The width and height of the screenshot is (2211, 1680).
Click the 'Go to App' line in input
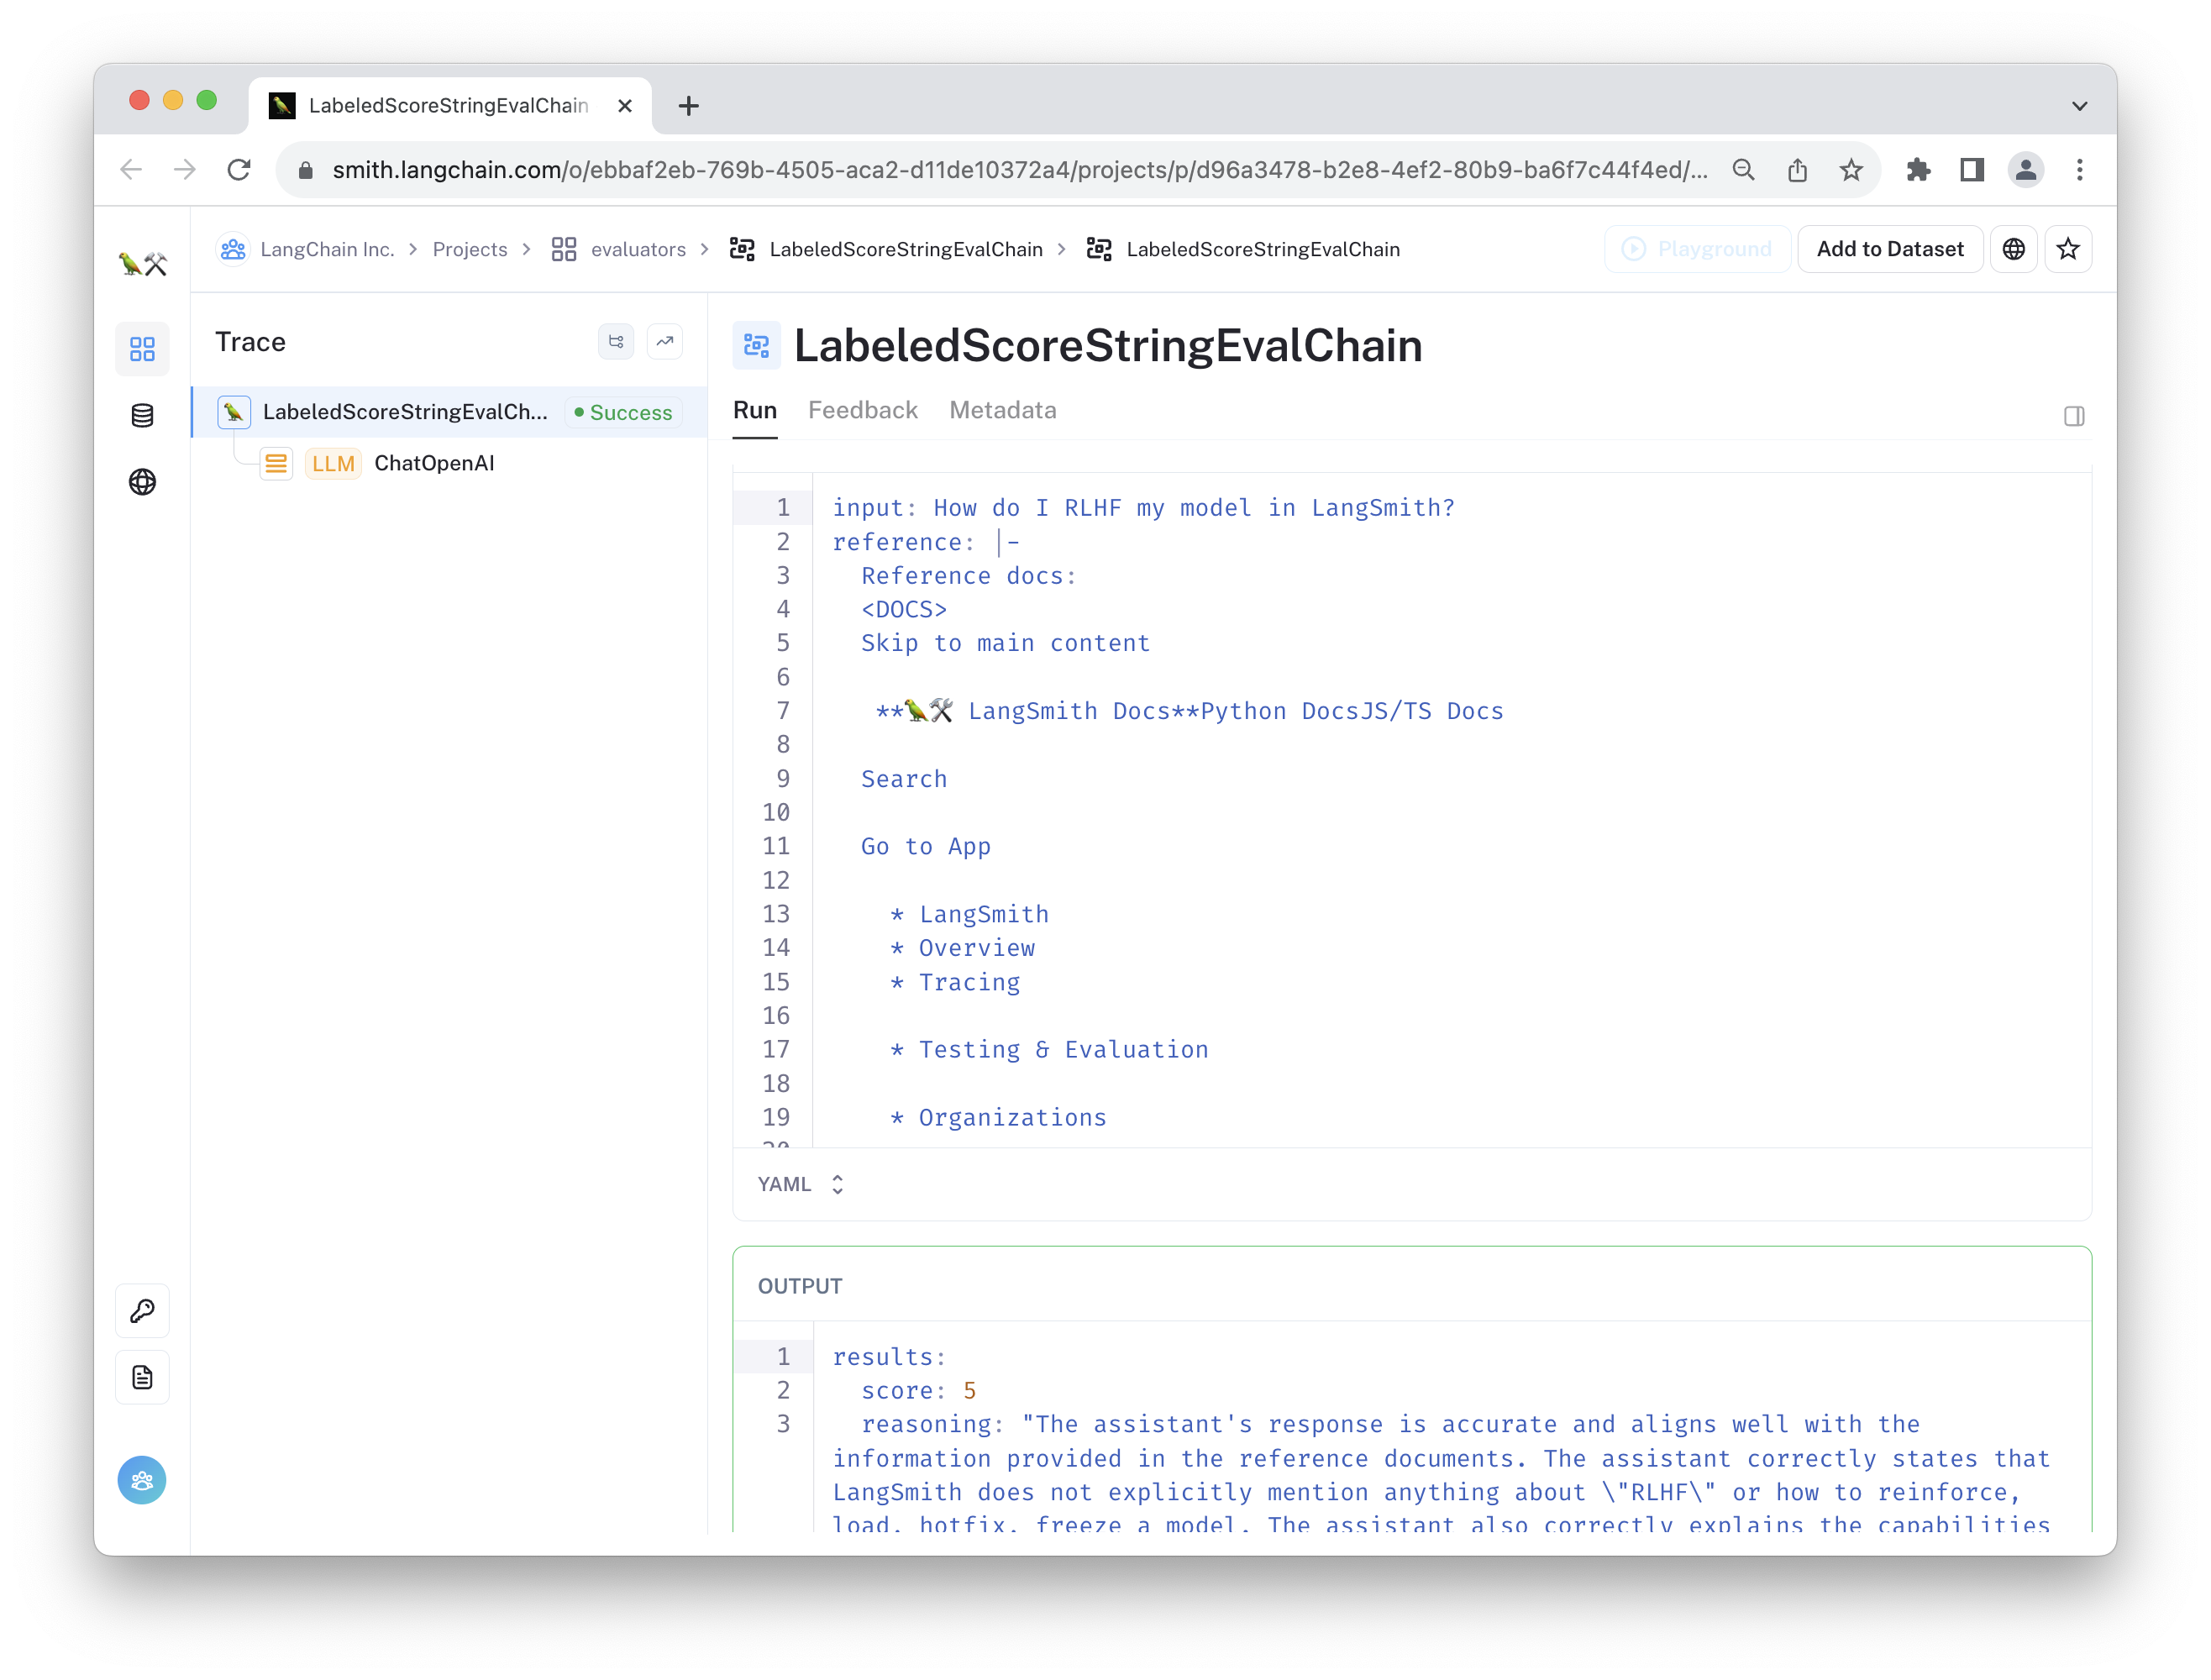pos(926,846)
